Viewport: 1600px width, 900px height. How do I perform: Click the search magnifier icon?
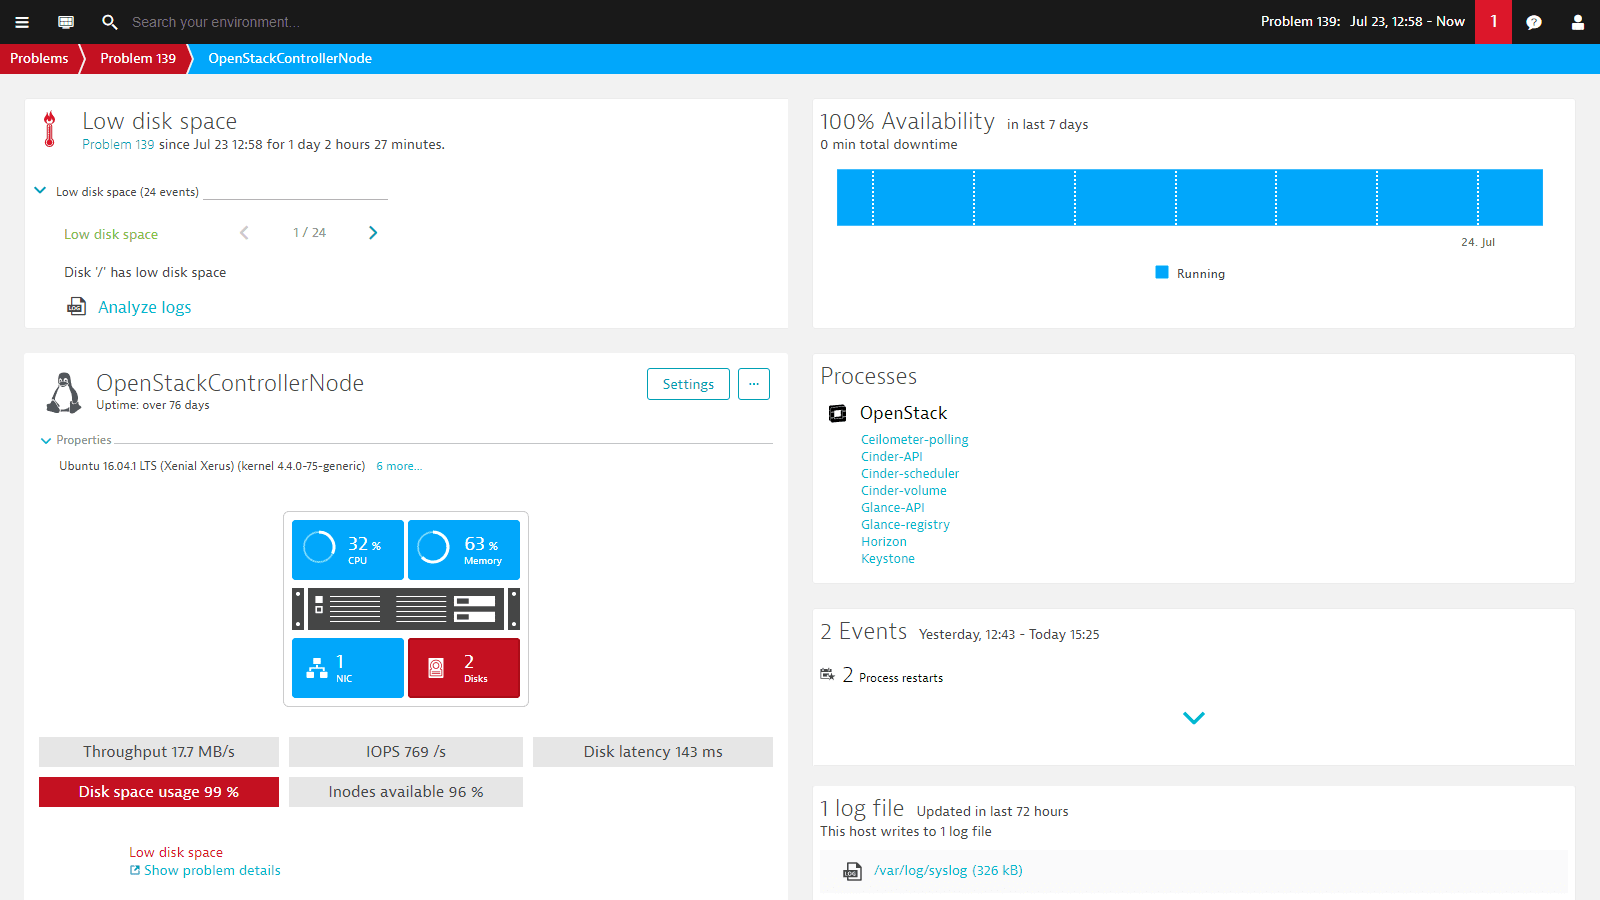click(x=110, y=22)
